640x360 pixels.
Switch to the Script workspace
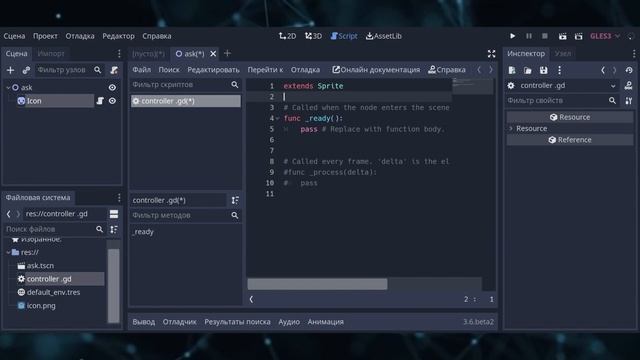tap(344, 36)
